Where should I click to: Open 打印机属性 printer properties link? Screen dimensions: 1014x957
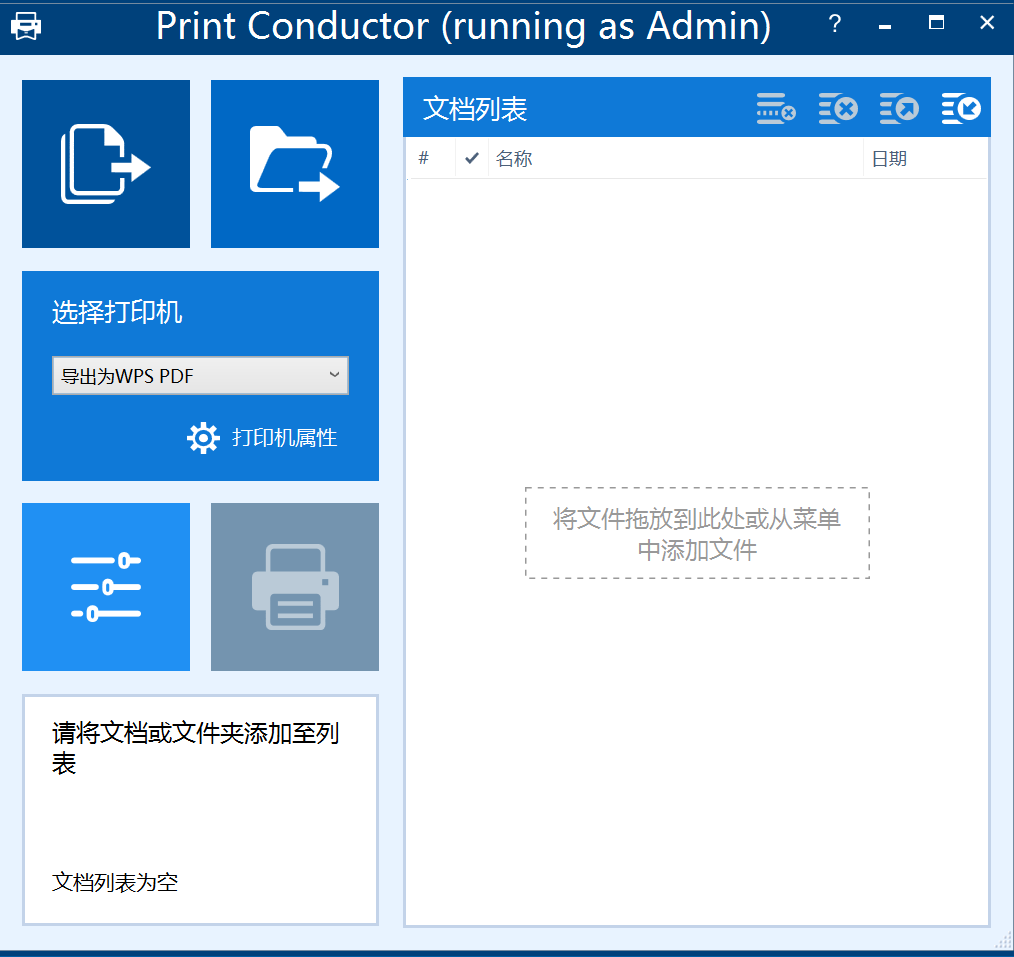[285, 438]
